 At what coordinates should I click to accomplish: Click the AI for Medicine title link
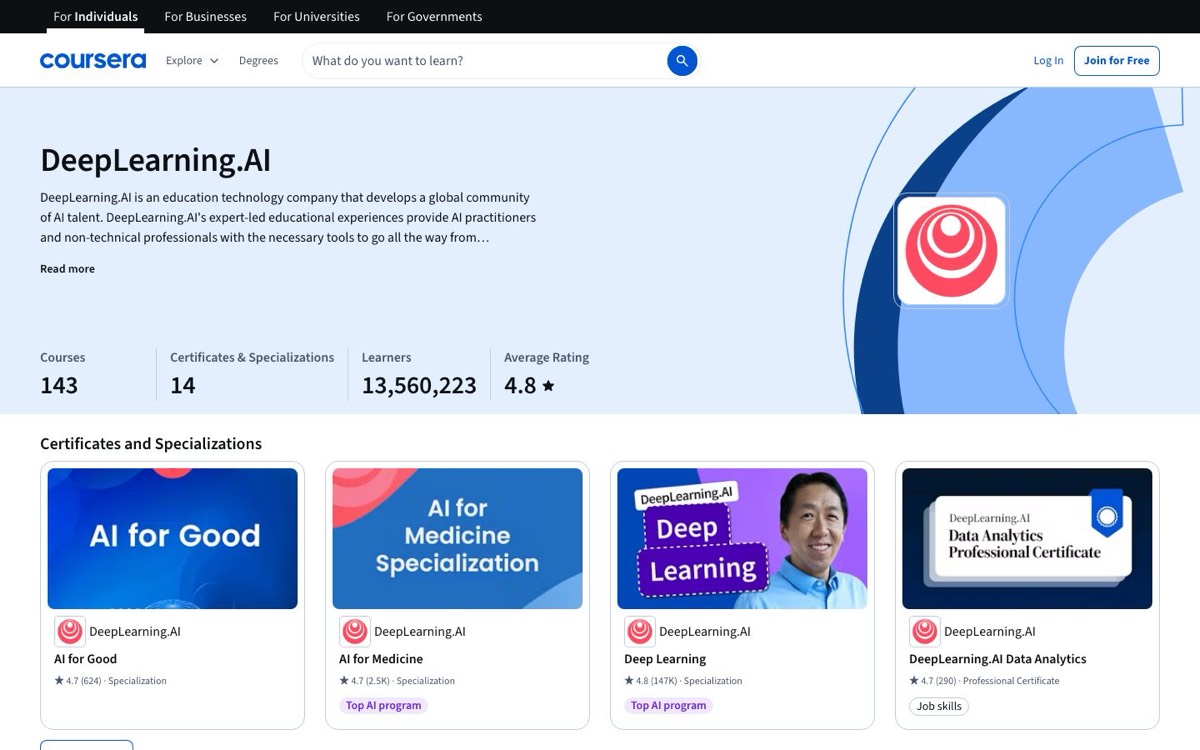point(381,659)
